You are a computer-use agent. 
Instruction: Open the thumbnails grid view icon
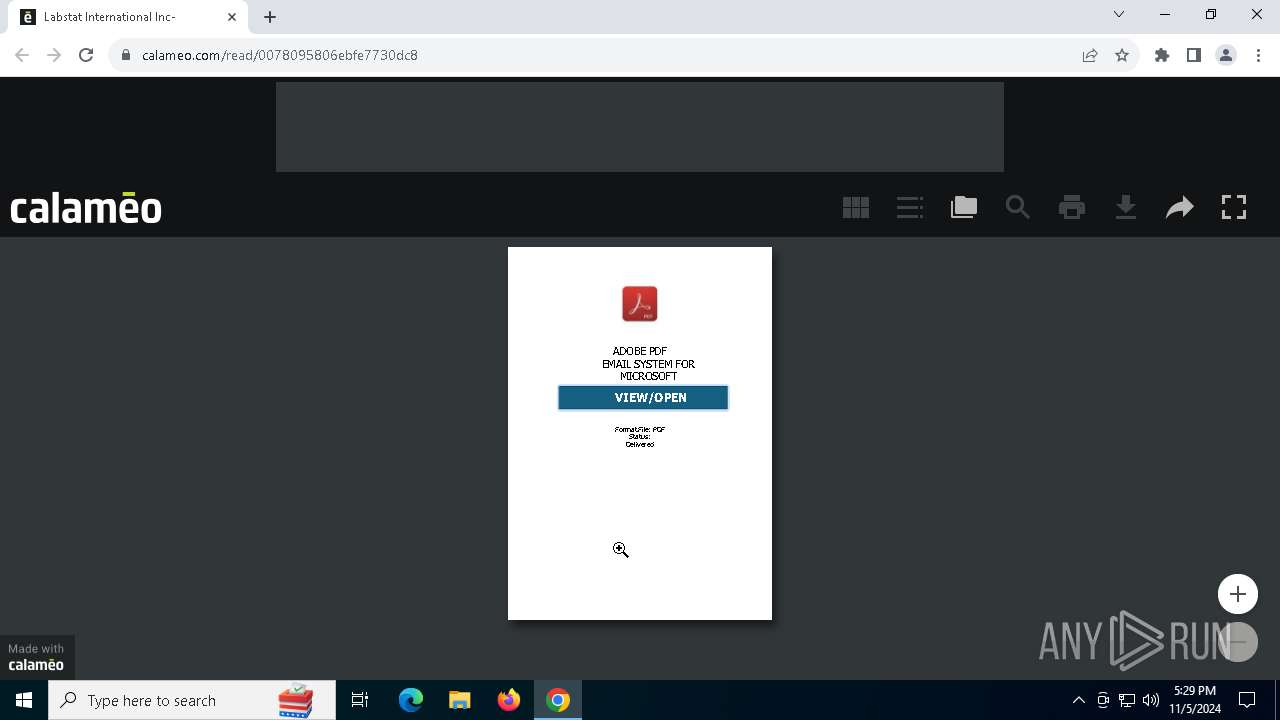click(856, 207)
